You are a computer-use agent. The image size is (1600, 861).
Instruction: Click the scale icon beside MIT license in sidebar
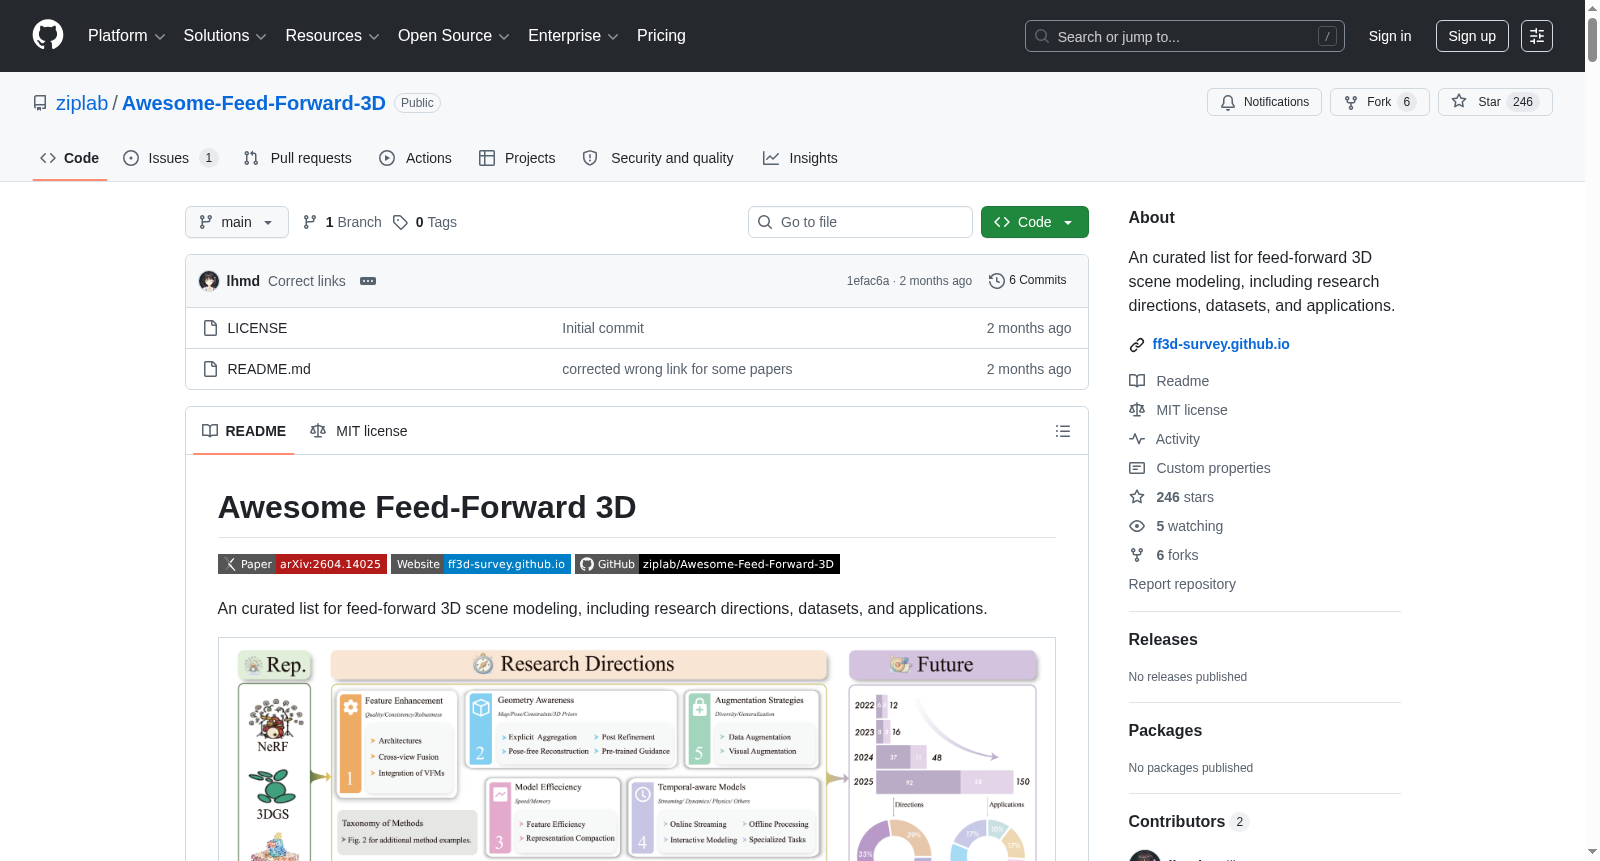click(1137, 410)
